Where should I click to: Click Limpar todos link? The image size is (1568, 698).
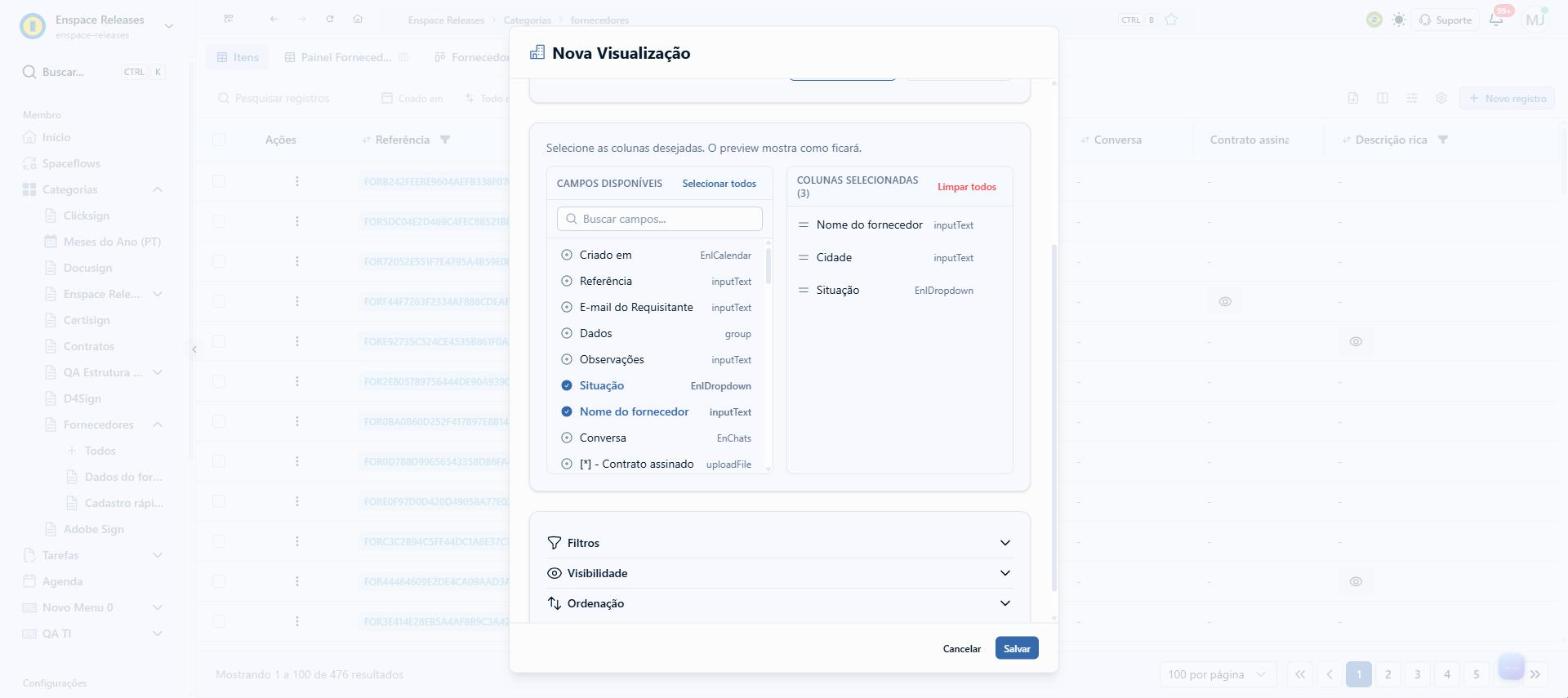966,187
